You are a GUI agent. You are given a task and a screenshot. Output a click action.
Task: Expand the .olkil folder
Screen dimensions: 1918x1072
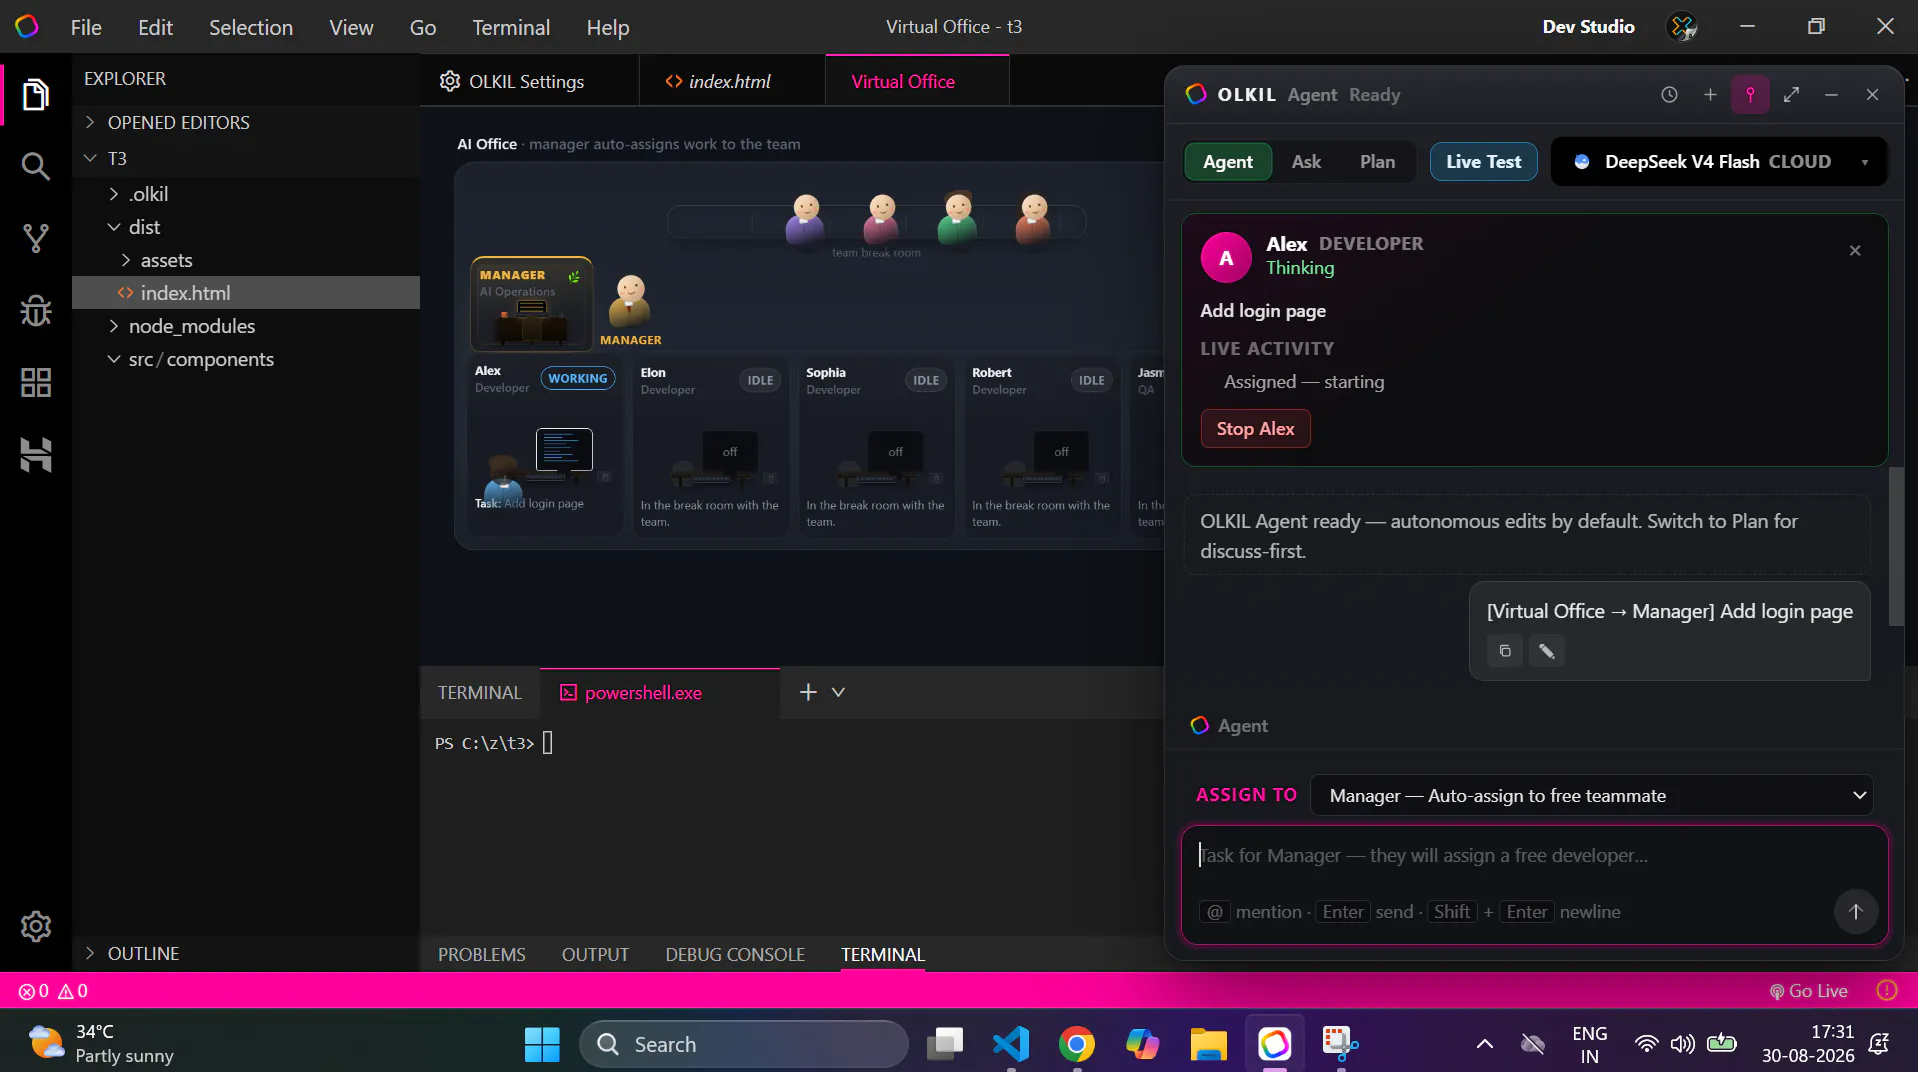[x=246, y=194]
